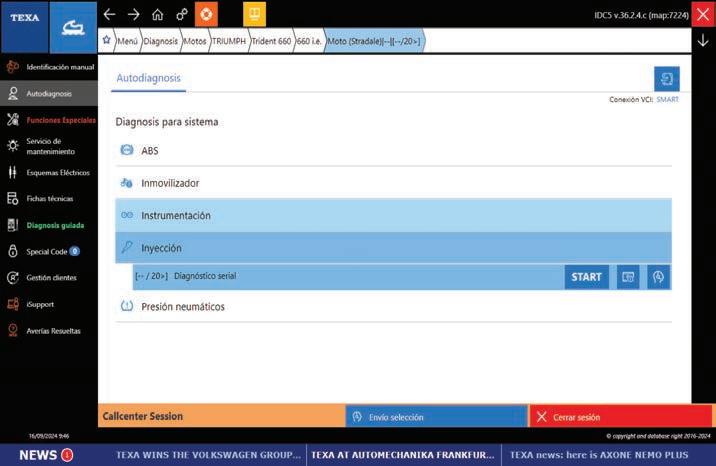Open Special Code in sidebar
Viewport: 716px width, 466px height.
click(49, 251)
